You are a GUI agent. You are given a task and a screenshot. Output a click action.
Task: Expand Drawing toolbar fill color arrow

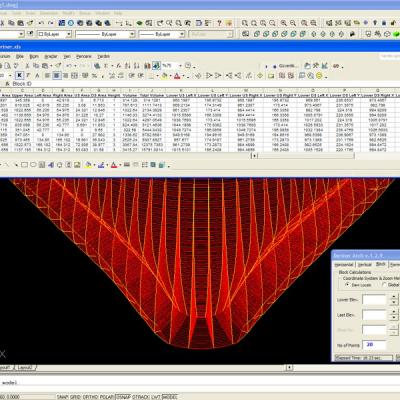click(94, 165)
